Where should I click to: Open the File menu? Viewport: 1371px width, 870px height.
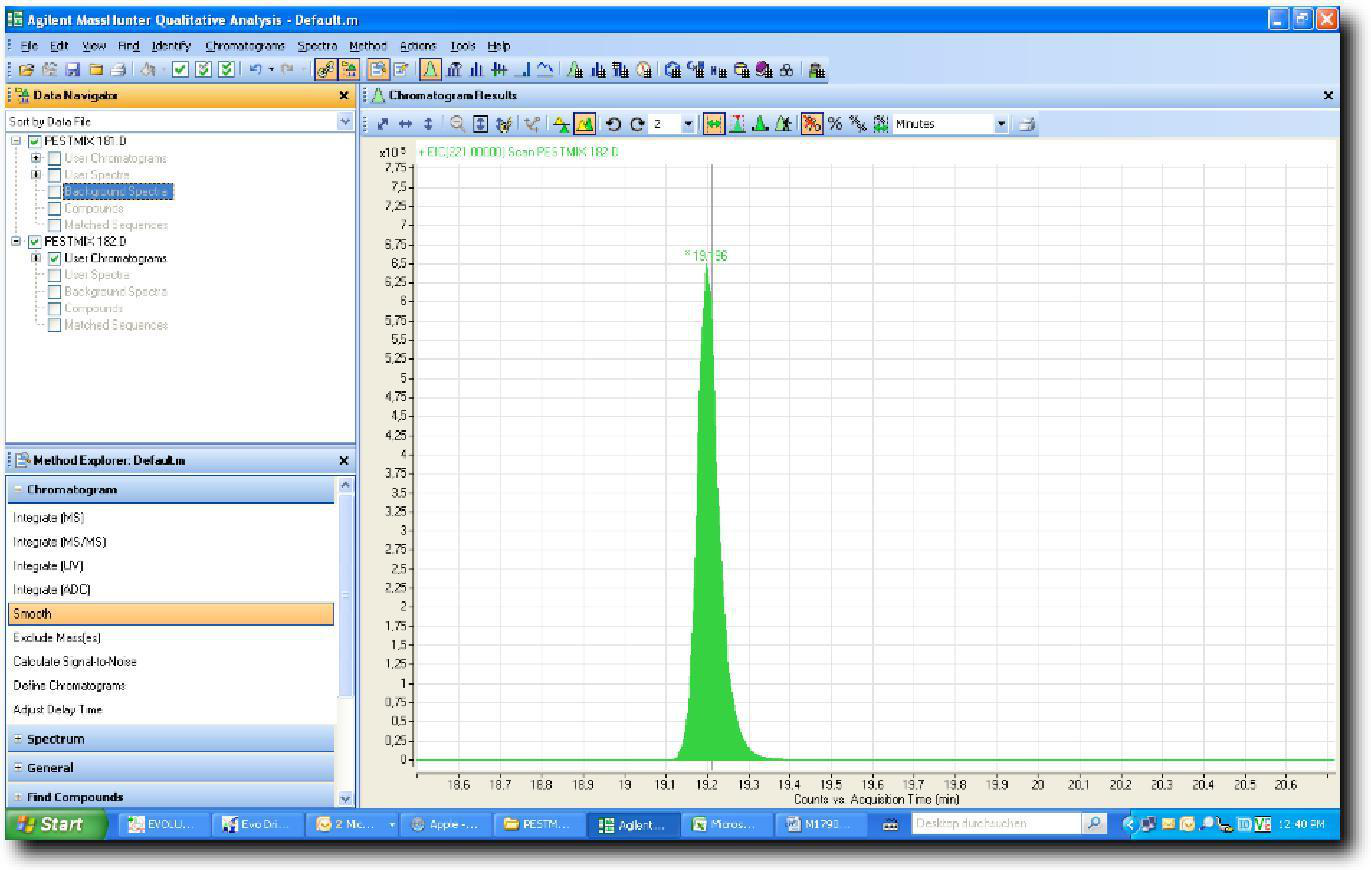(29, 46)
